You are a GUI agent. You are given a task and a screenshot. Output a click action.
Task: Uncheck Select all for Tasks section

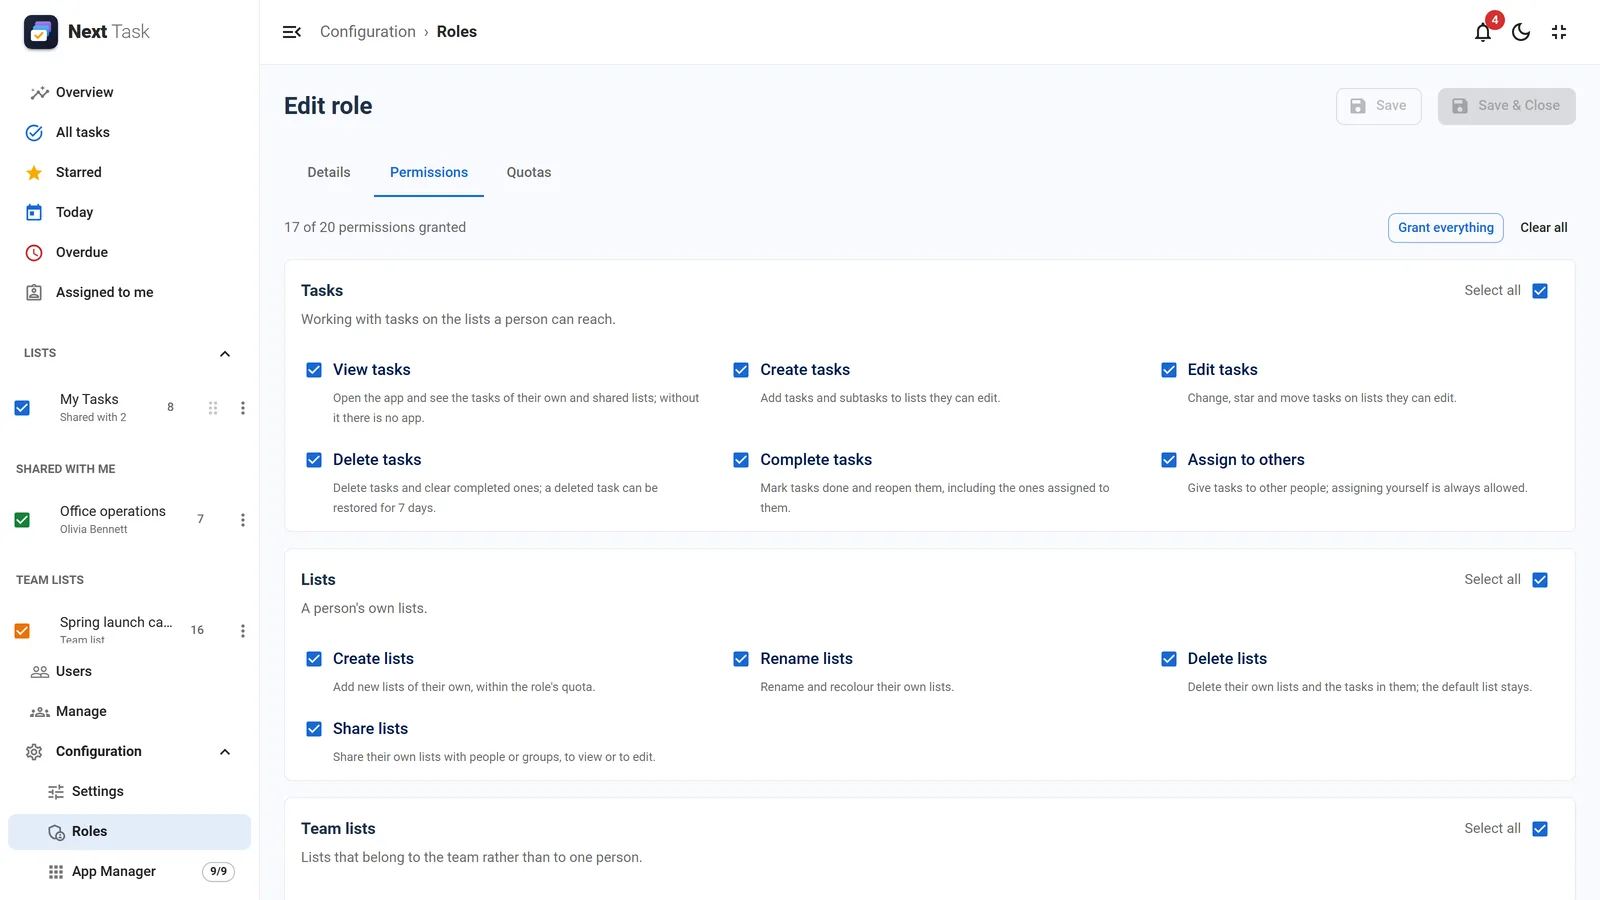tap(1540, 291)
